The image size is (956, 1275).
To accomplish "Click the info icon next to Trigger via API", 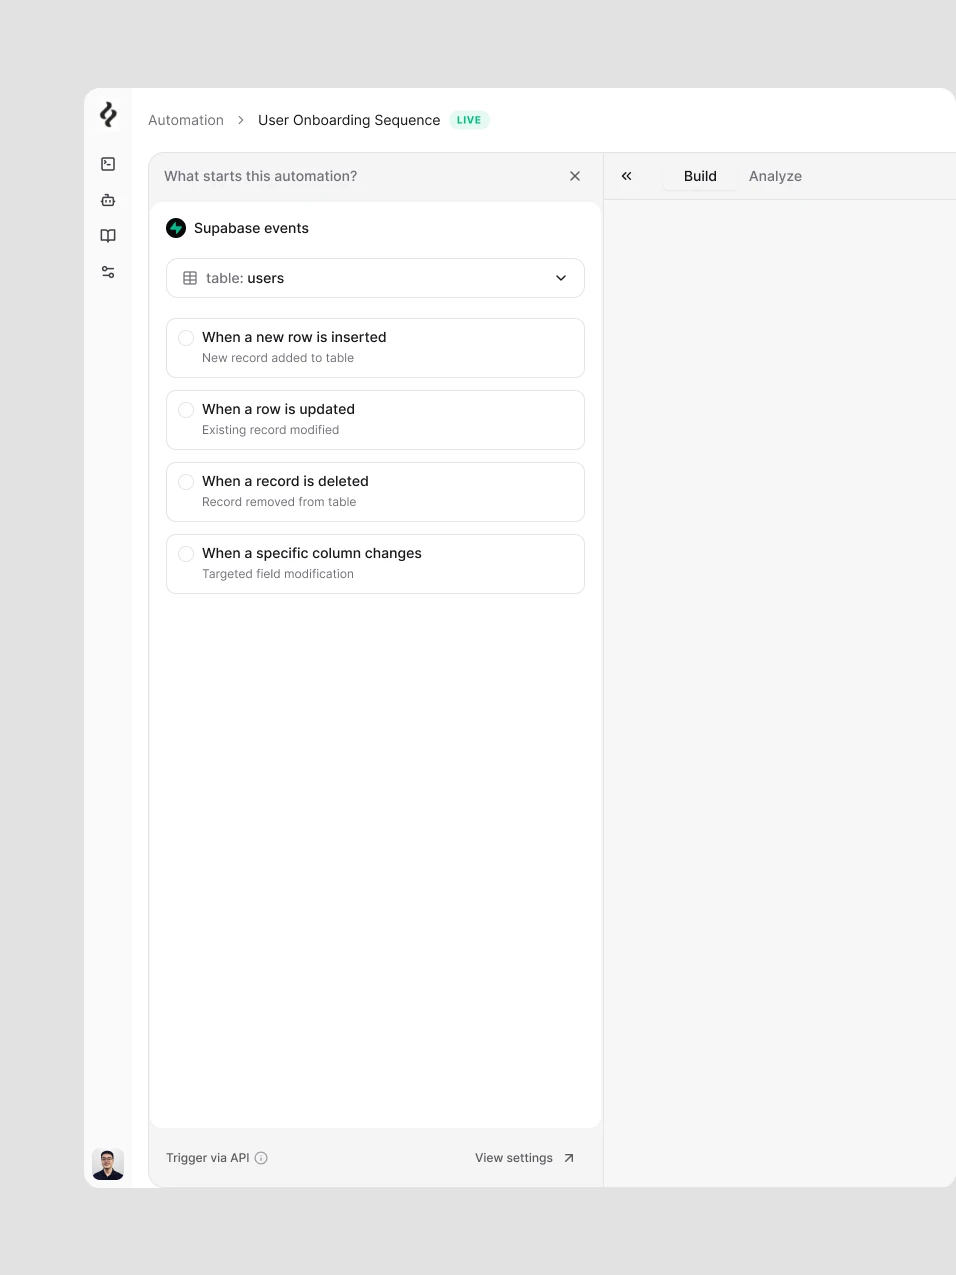I will point(261,1158).
